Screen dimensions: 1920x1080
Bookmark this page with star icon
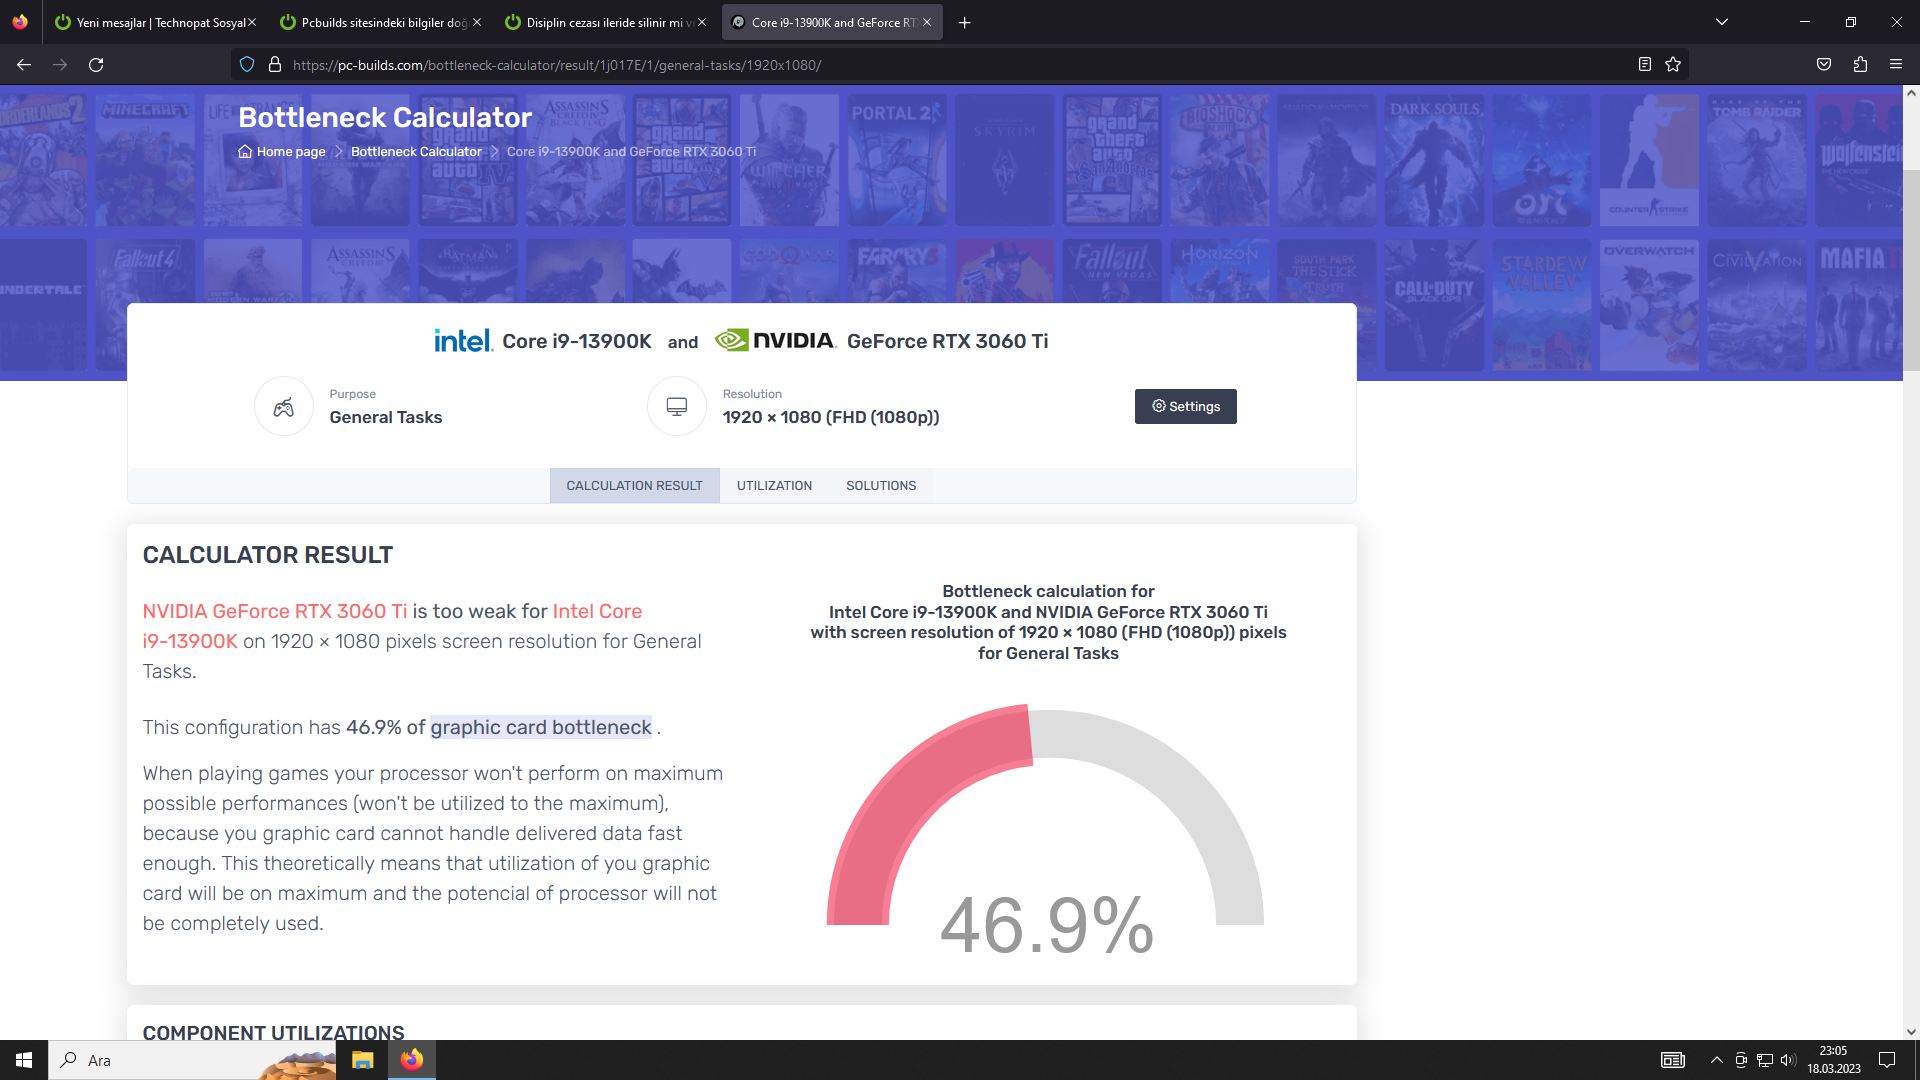coord(1673,65)
